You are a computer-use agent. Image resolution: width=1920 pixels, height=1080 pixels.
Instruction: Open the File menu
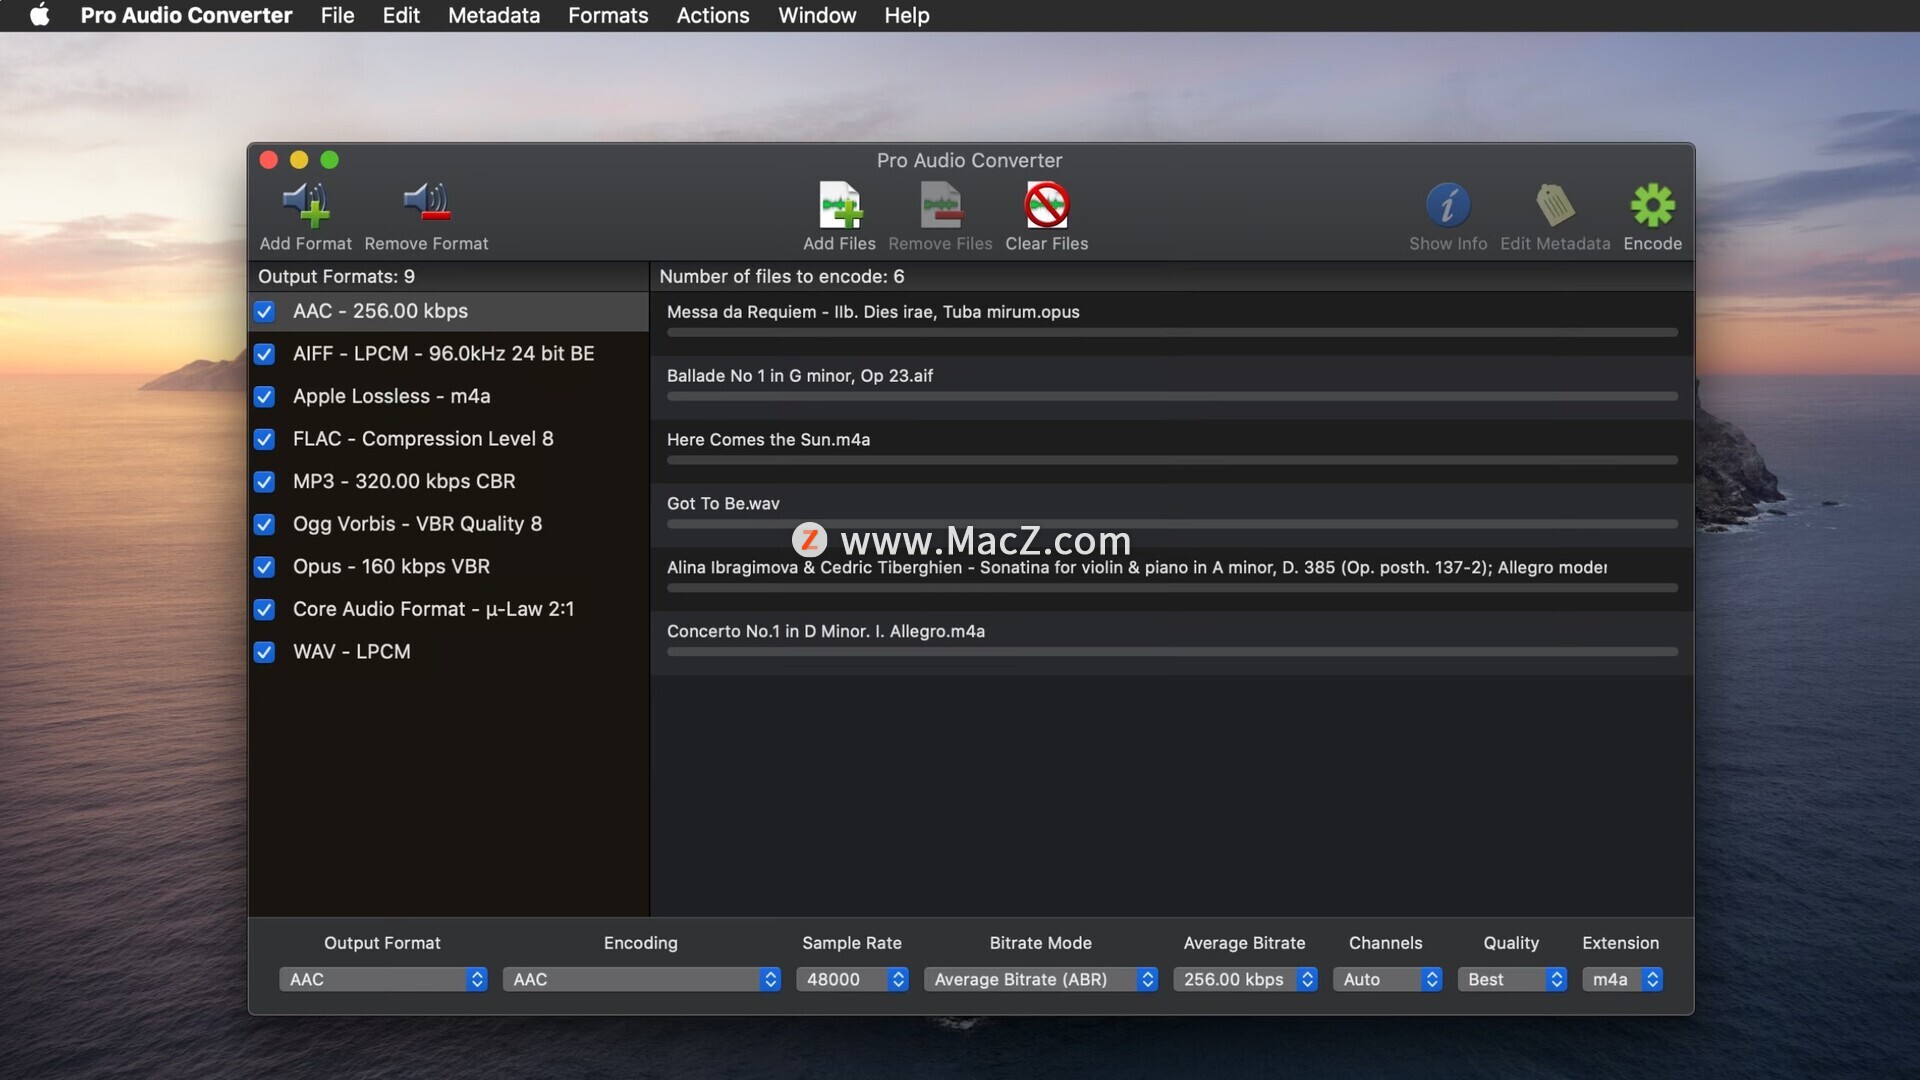[338, 15]
